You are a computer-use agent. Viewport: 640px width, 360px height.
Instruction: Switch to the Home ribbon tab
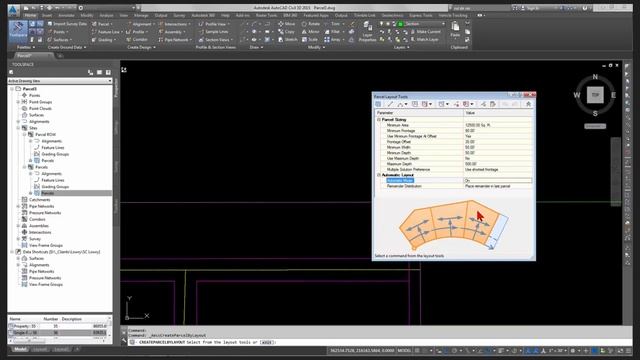(x=30, y=16)
